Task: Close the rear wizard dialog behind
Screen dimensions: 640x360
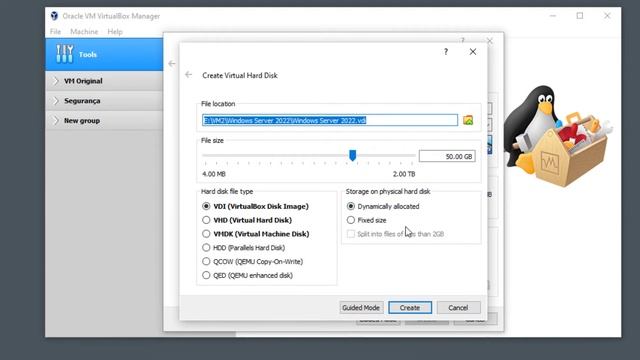Action: pos(490,41)
